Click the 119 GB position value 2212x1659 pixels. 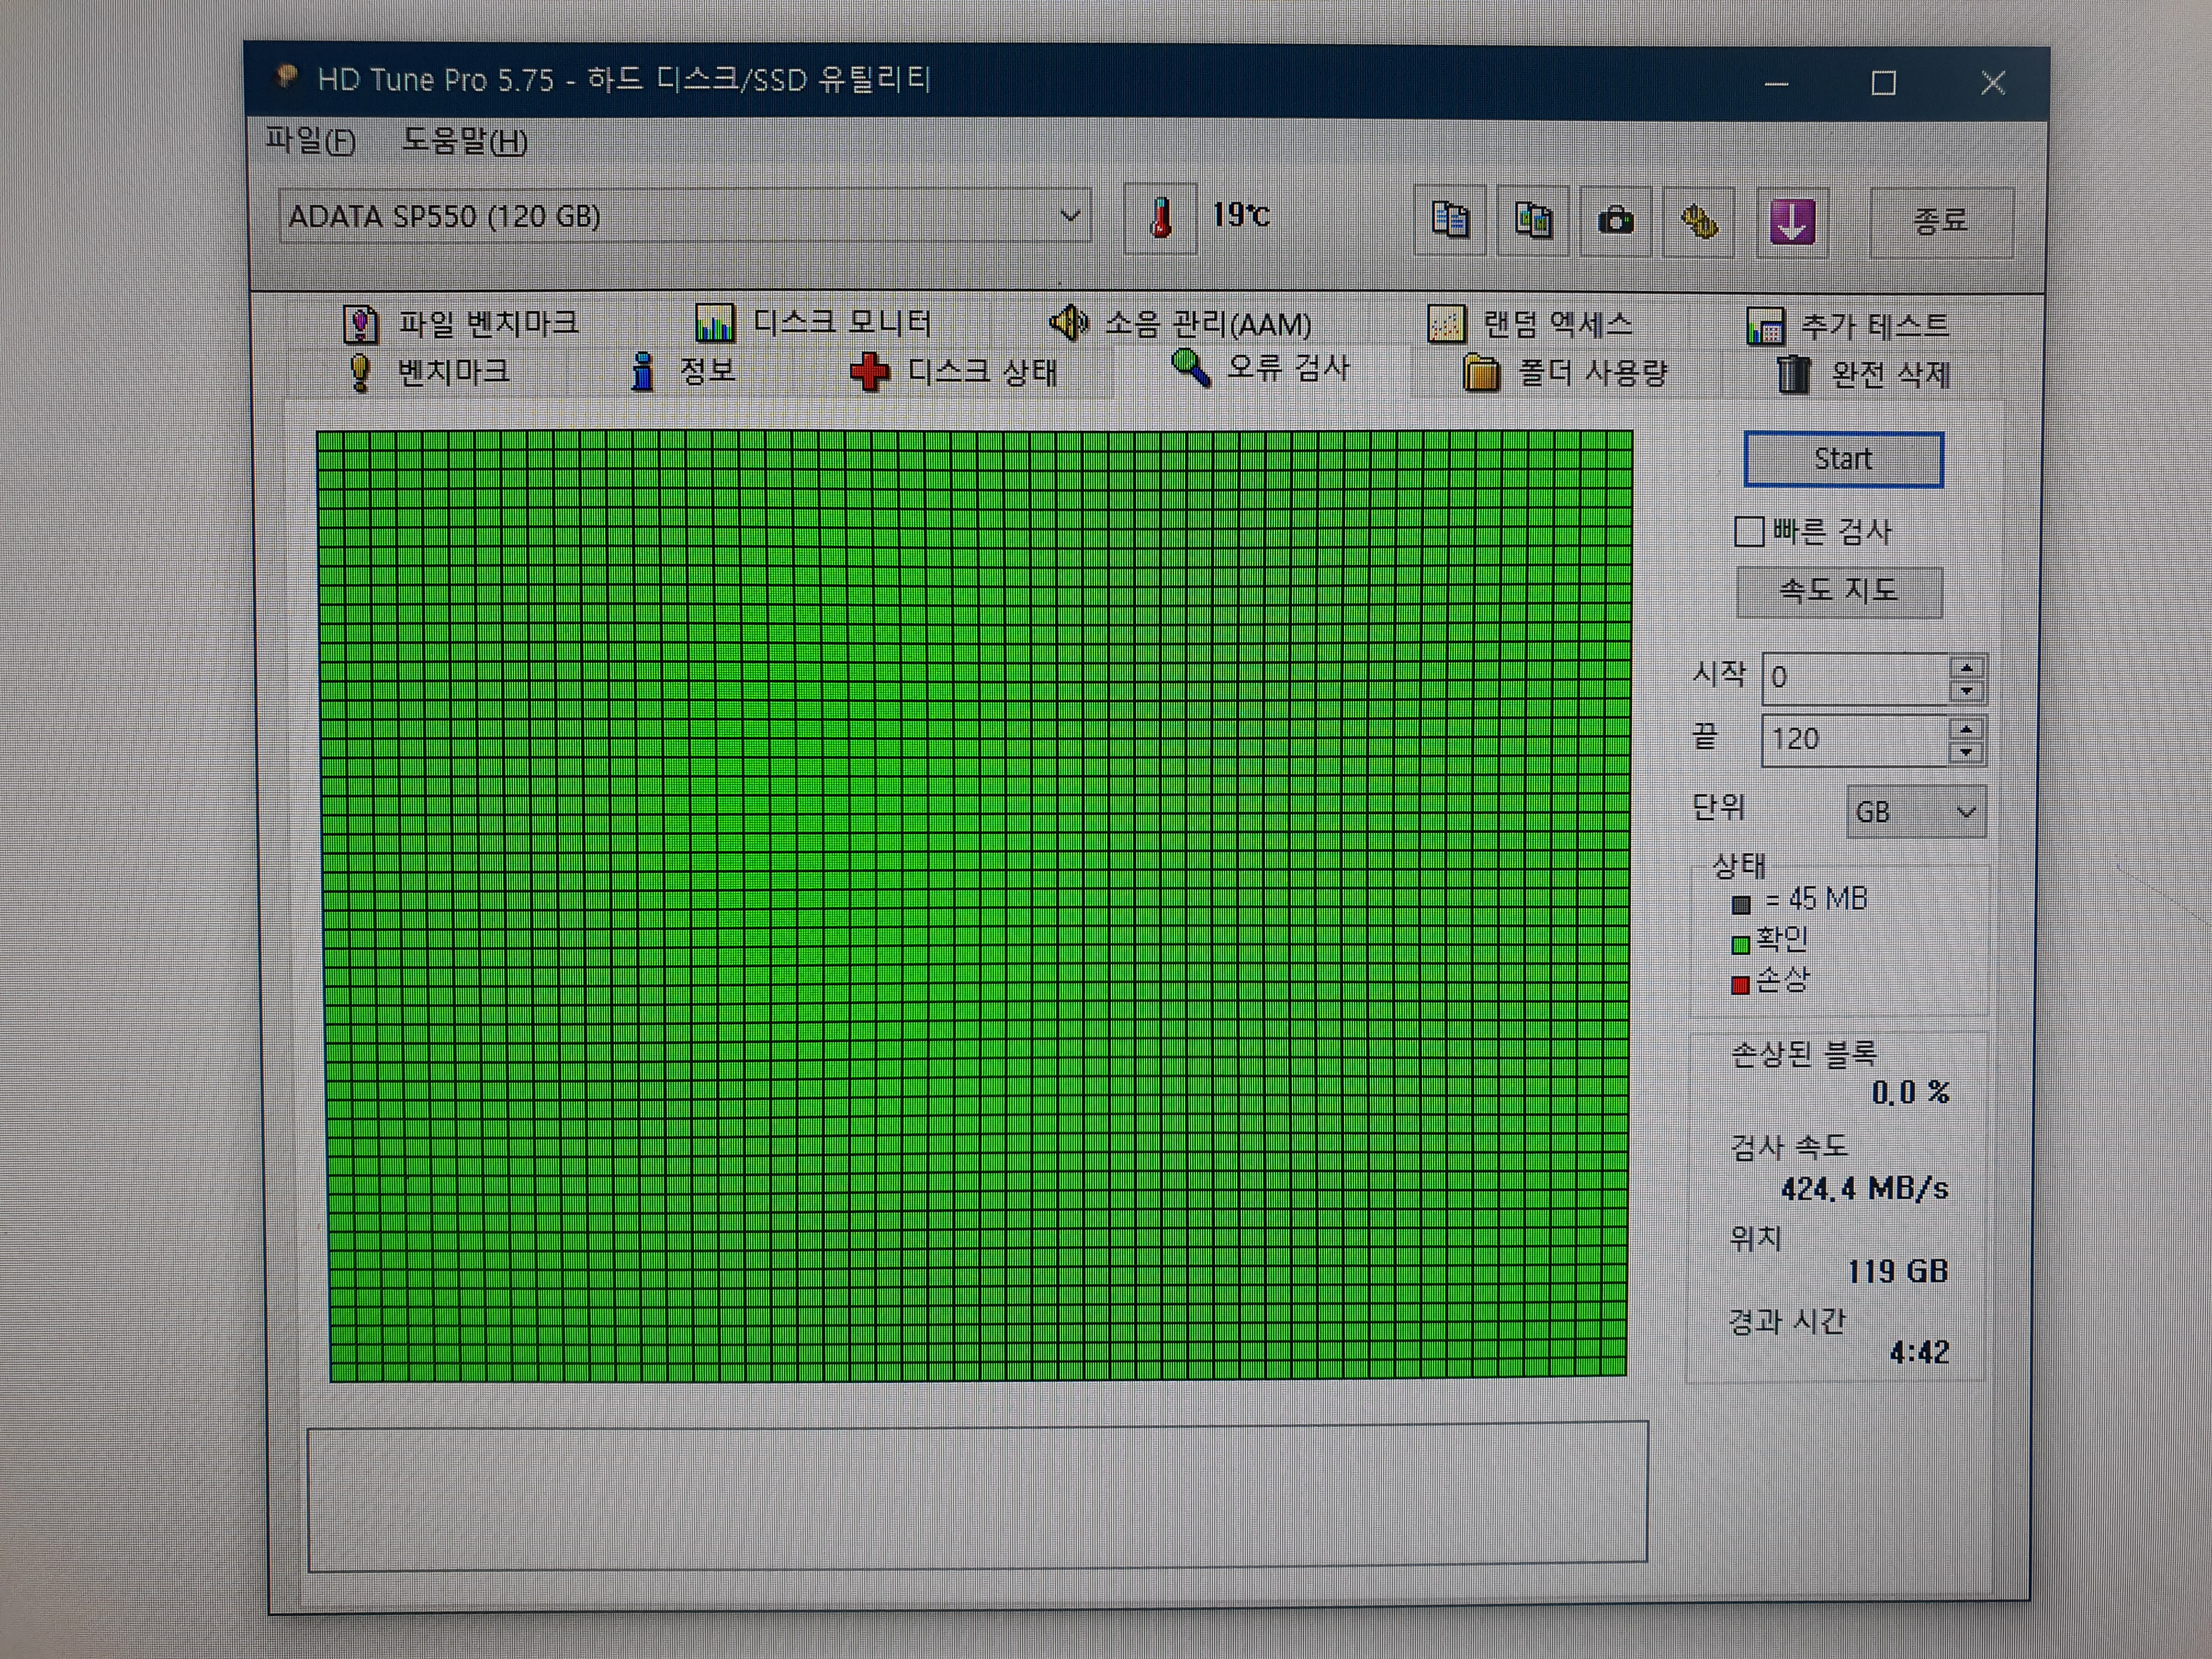(x=1897, y=1271)
